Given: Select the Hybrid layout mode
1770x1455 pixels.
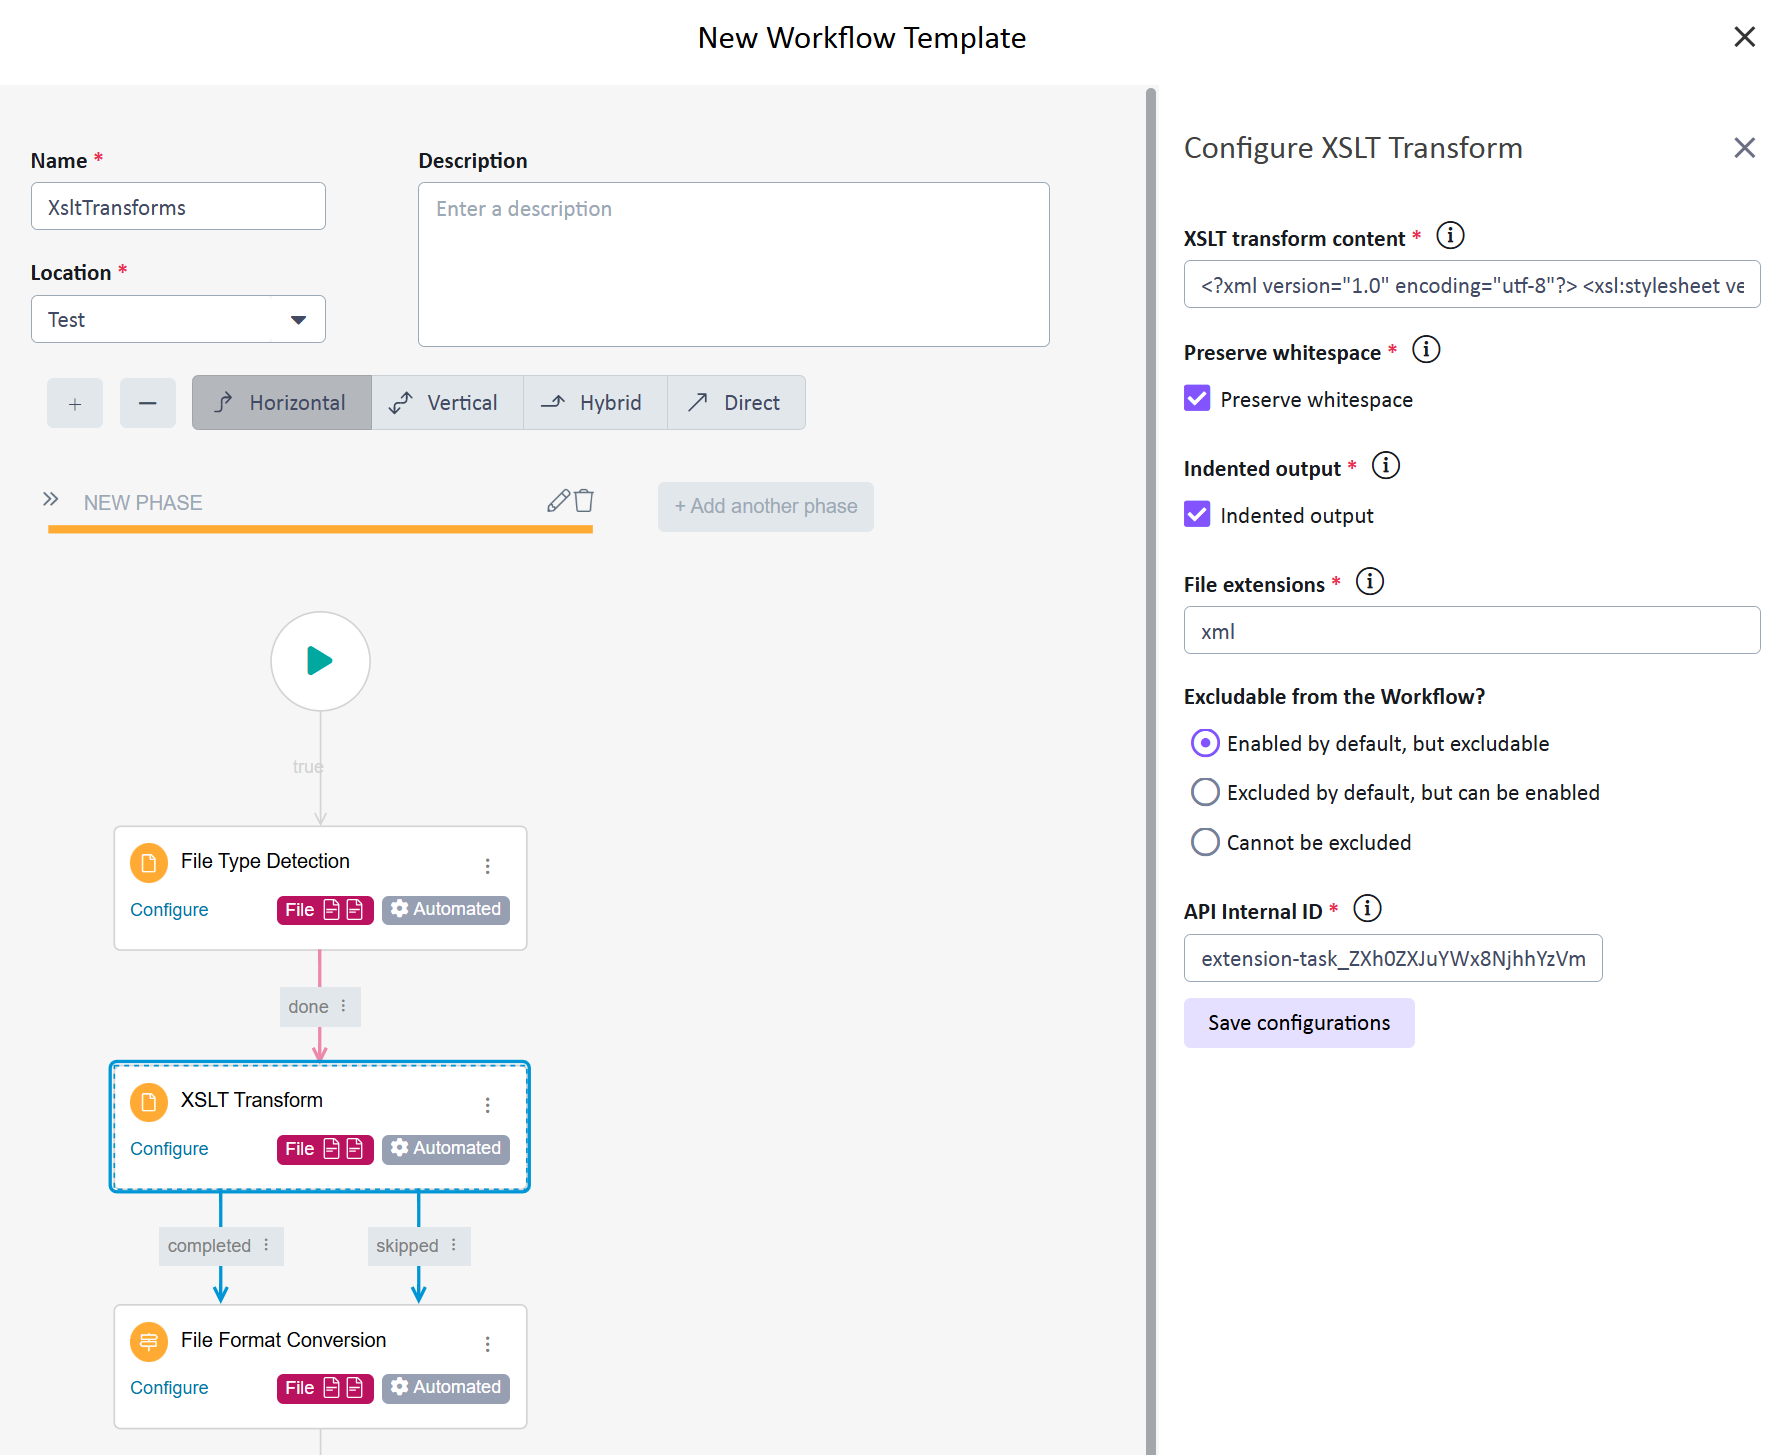Looking at the screenshot, I should coord(594,402).
